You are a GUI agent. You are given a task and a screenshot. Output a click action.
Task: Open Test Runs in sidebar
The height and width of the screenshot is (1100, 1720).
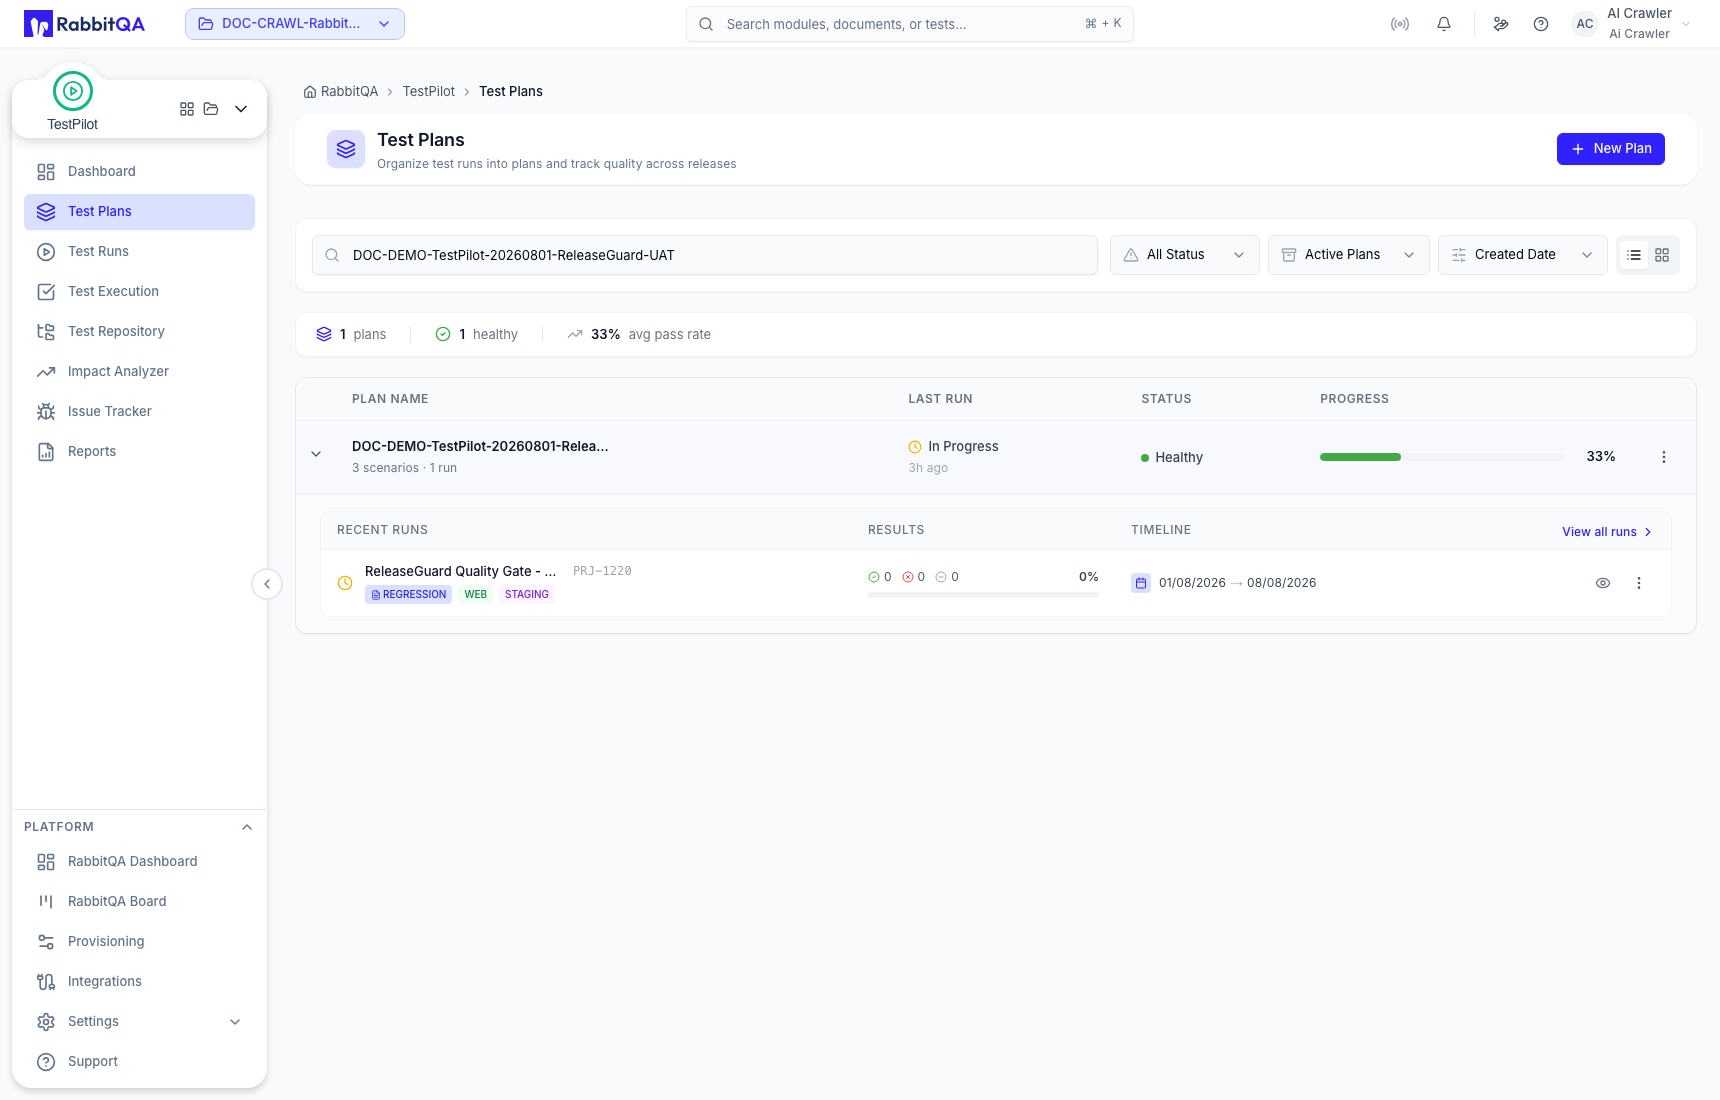point(139,252)
